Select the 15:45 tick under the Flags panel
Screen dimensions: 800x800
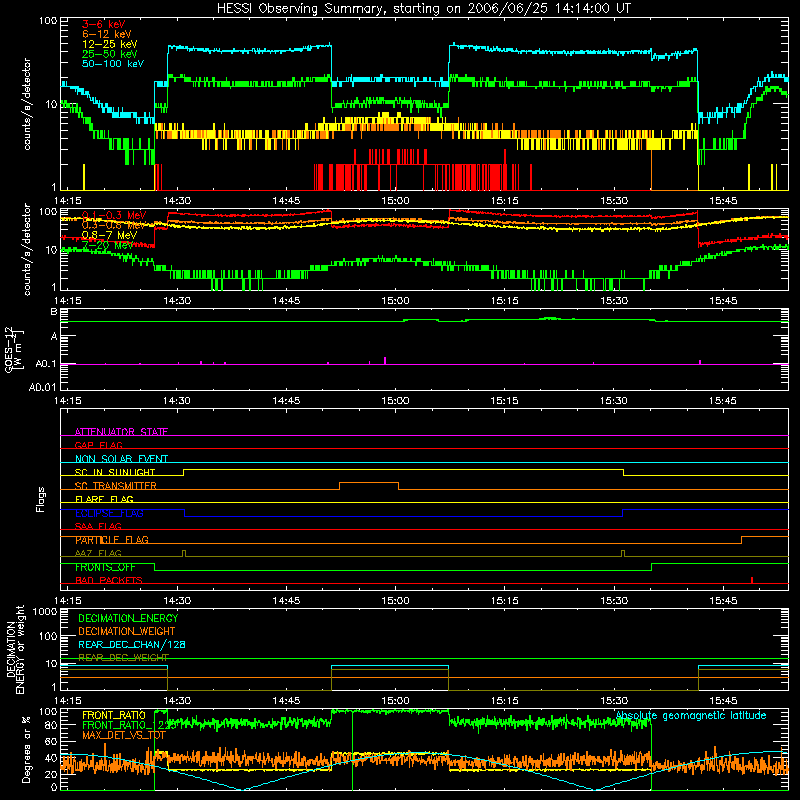pos(723,601)
